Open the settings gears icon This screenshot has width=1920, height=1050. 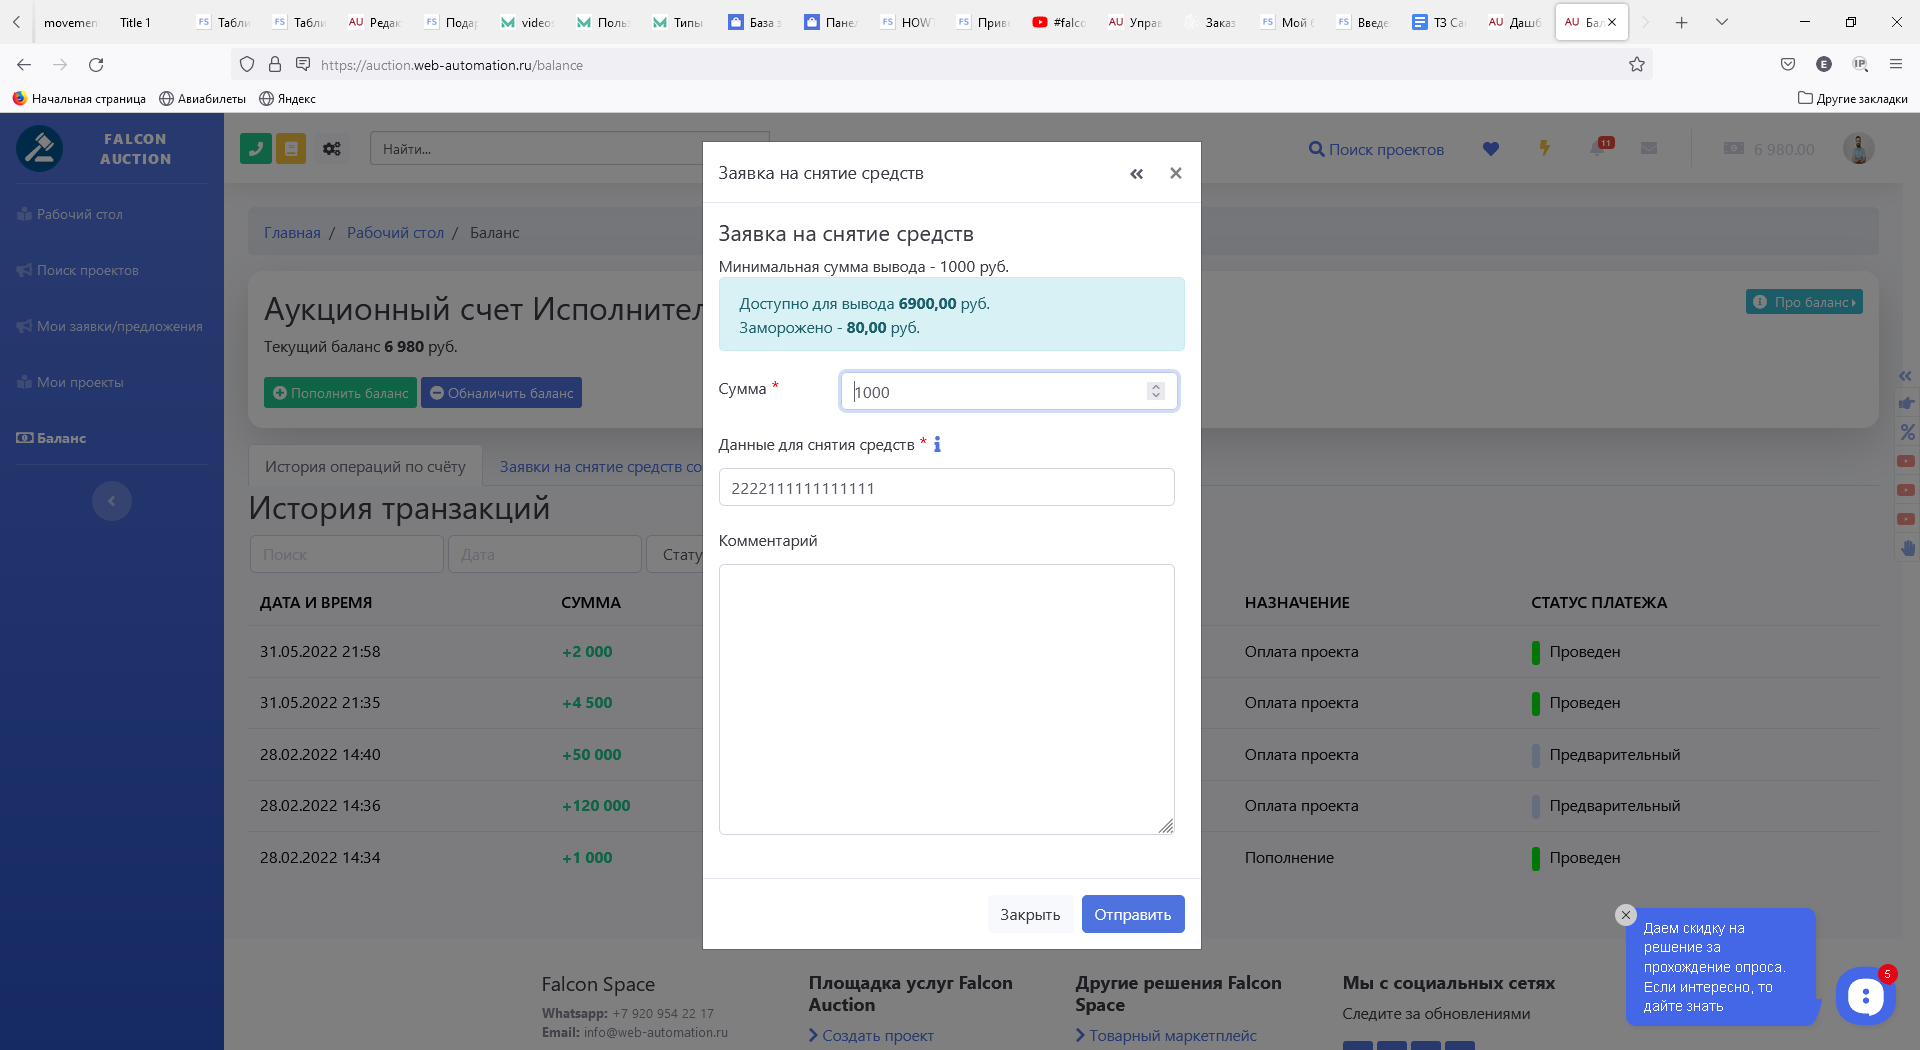point(332,149)
